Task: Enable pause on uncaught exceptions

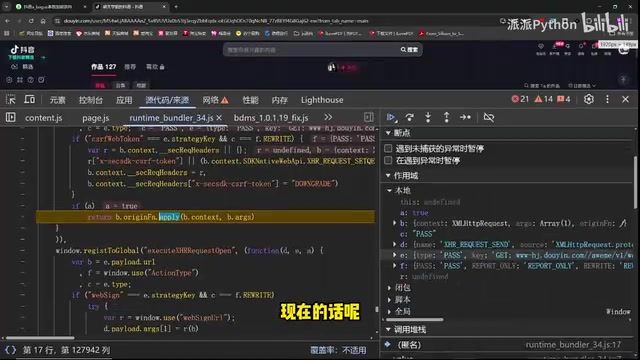Action: pos(388,149)
